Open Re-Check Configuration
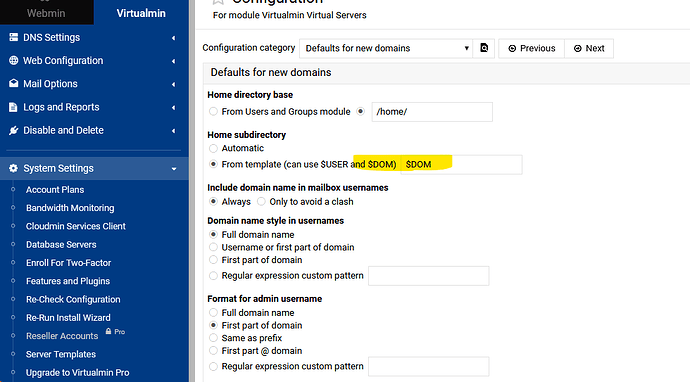The width and height of the screenshot is (690, 382). tap(73, 299)
